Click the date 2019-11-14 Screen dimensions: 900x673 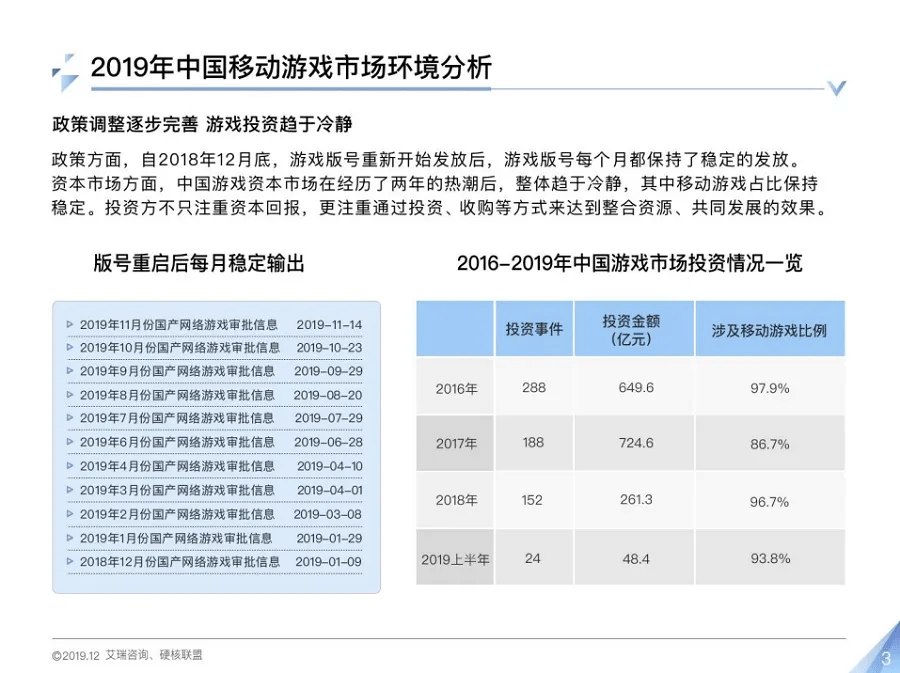329,325
